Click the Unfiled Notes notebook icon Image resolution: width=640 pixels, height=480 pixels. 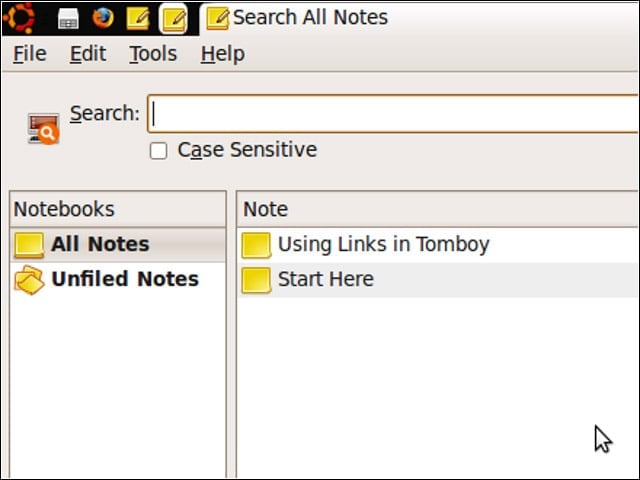[29, 280]
